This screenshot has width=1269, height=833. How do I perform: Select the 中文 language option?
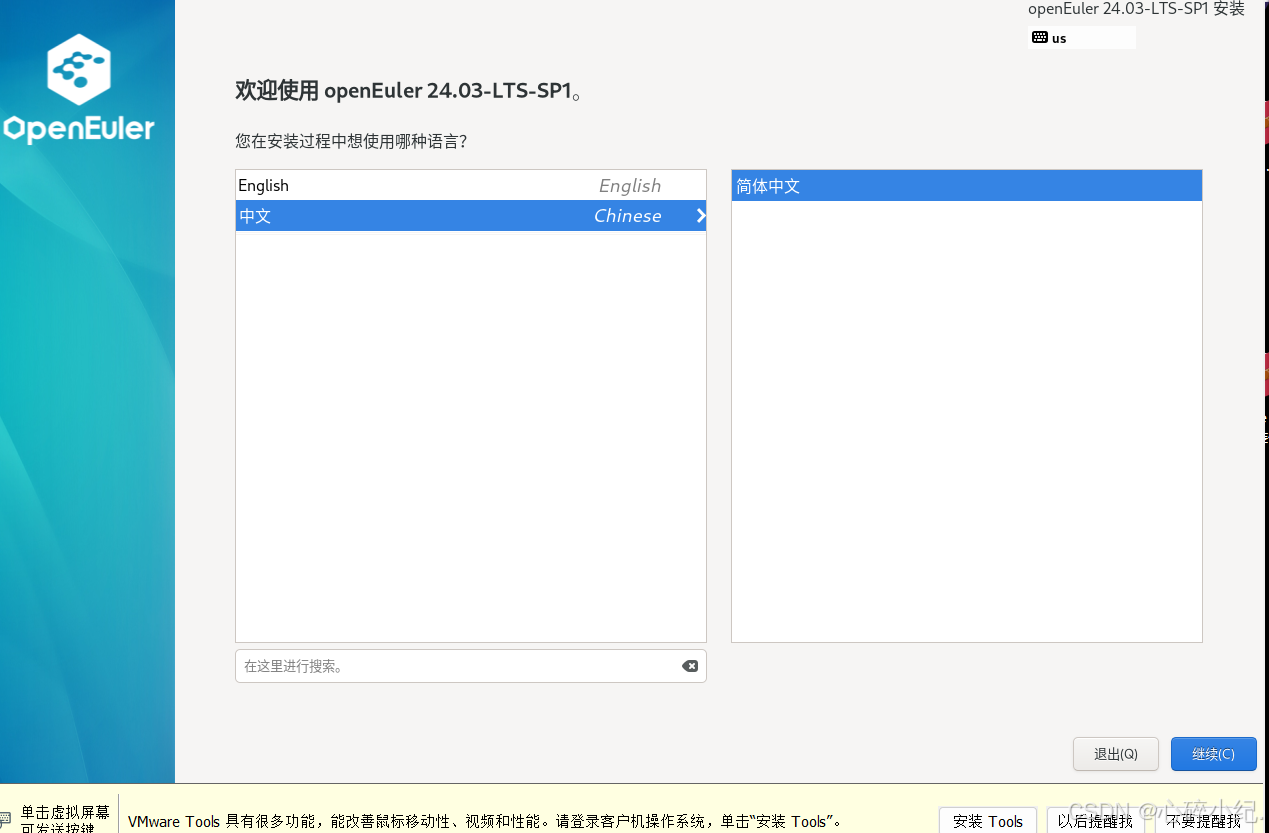click(400, 215)
